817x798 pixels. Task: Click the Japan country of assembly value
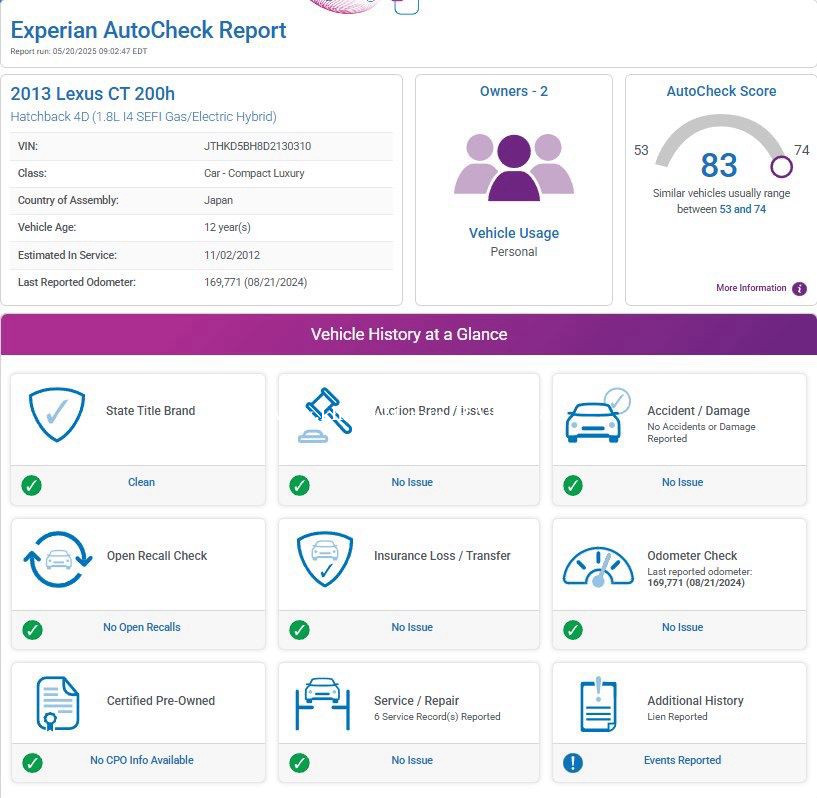[218, 201]
